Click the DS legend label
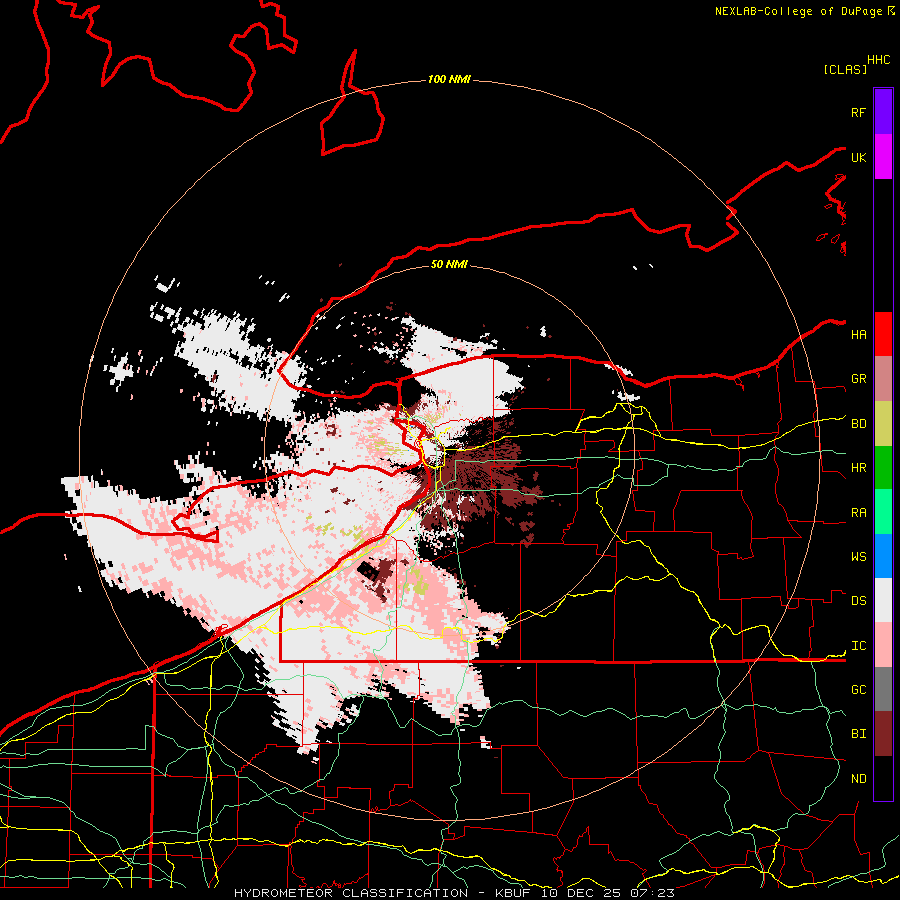Screen dimensions: 900x900 858,600
